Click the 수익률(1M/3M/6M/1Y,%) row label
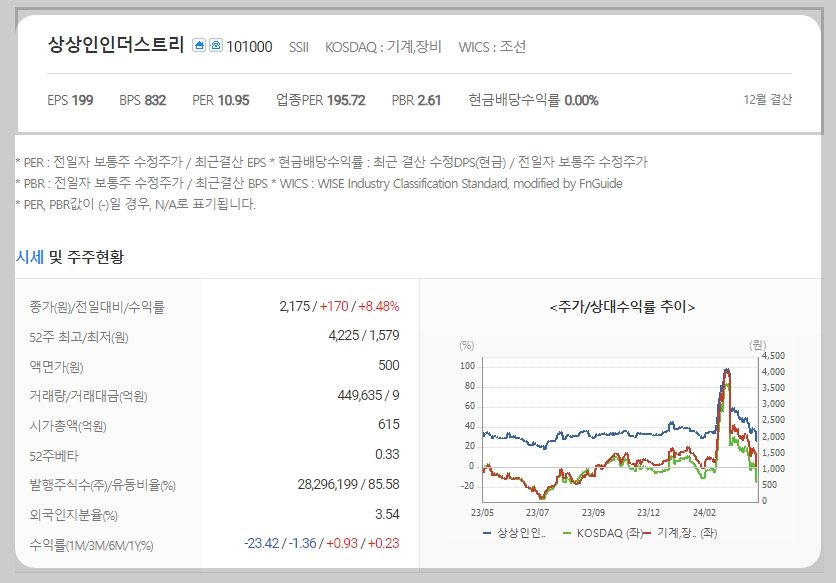Image resolution: width=836 pixels, height=583 pixels. point(91,546)
